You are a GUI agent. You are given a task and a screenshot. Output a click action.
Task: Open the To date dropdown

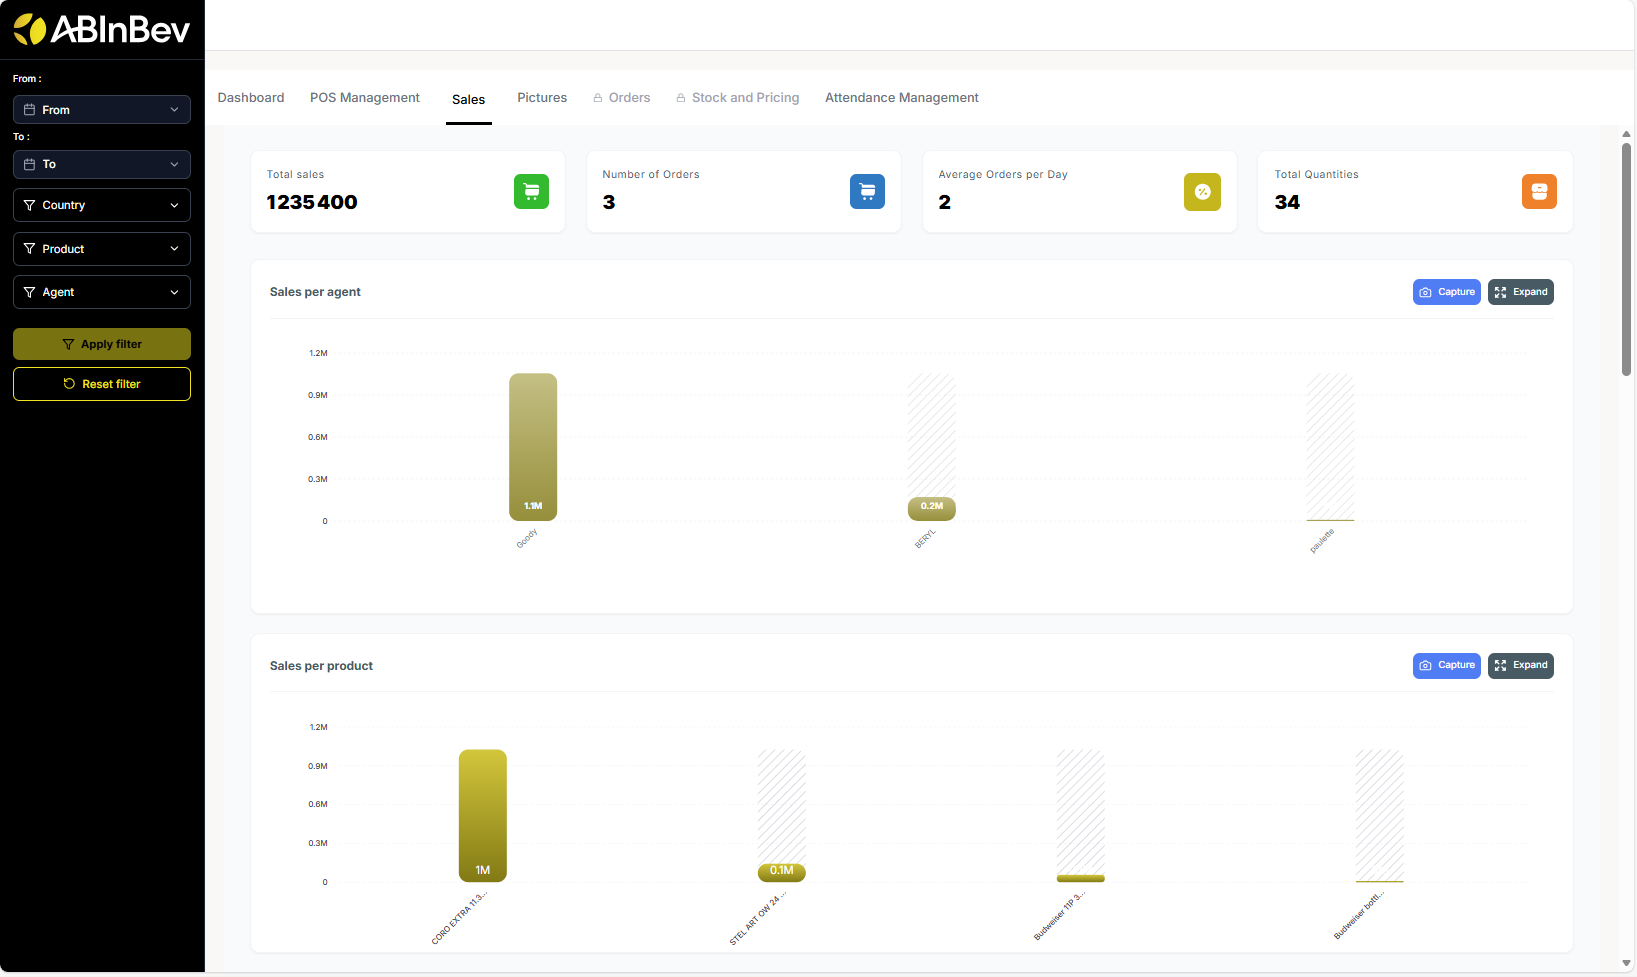point(102,164)
